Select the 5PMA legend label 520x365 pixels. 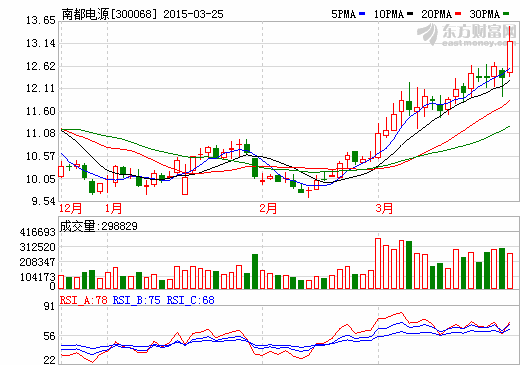click(x=343, y=14)
